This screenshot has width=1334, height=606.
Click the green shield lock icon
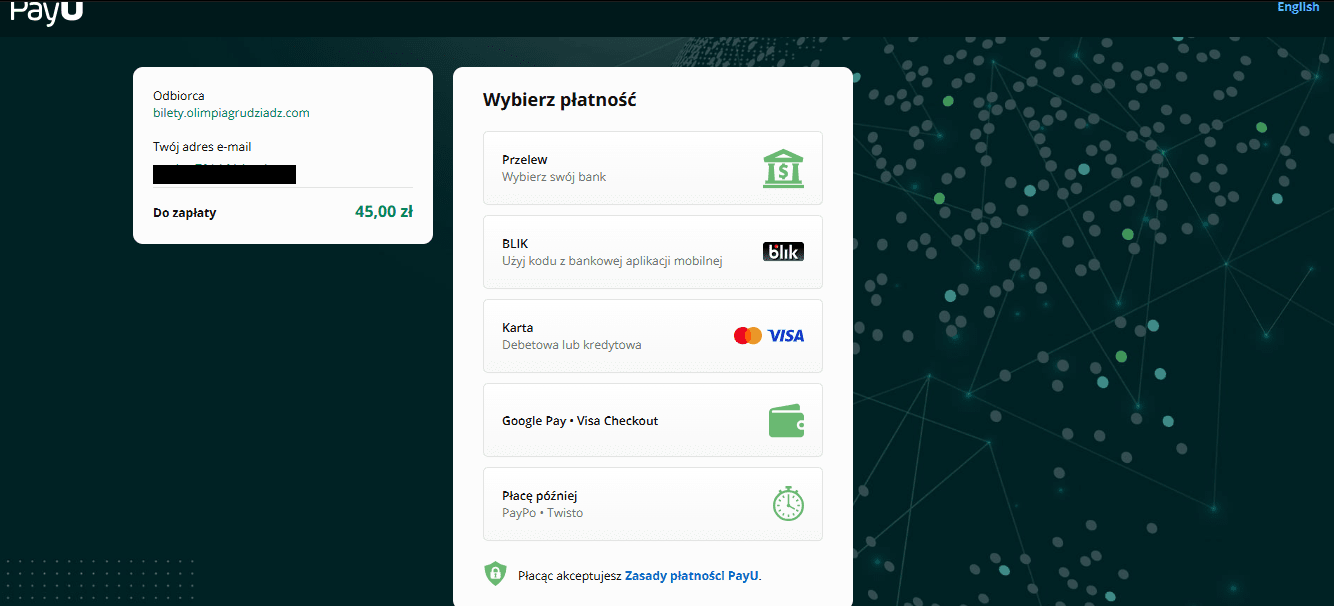pyautogui.click(x=495, y=574)
